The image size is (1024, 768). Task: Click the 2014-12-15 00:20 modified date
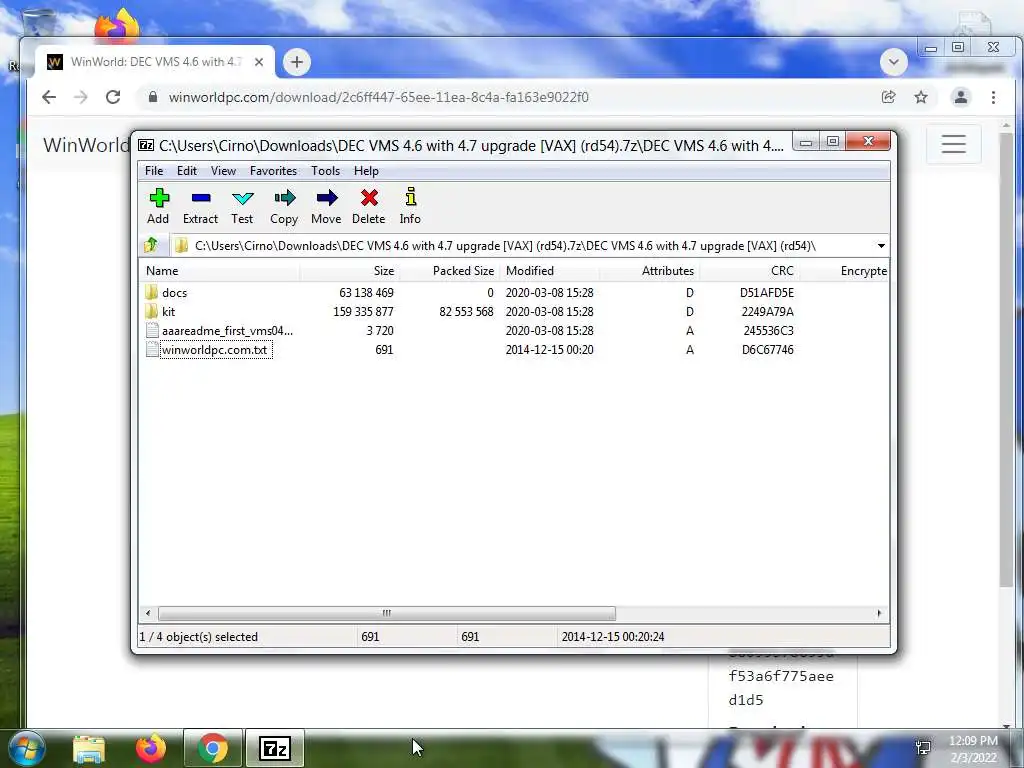click(549, 349)
